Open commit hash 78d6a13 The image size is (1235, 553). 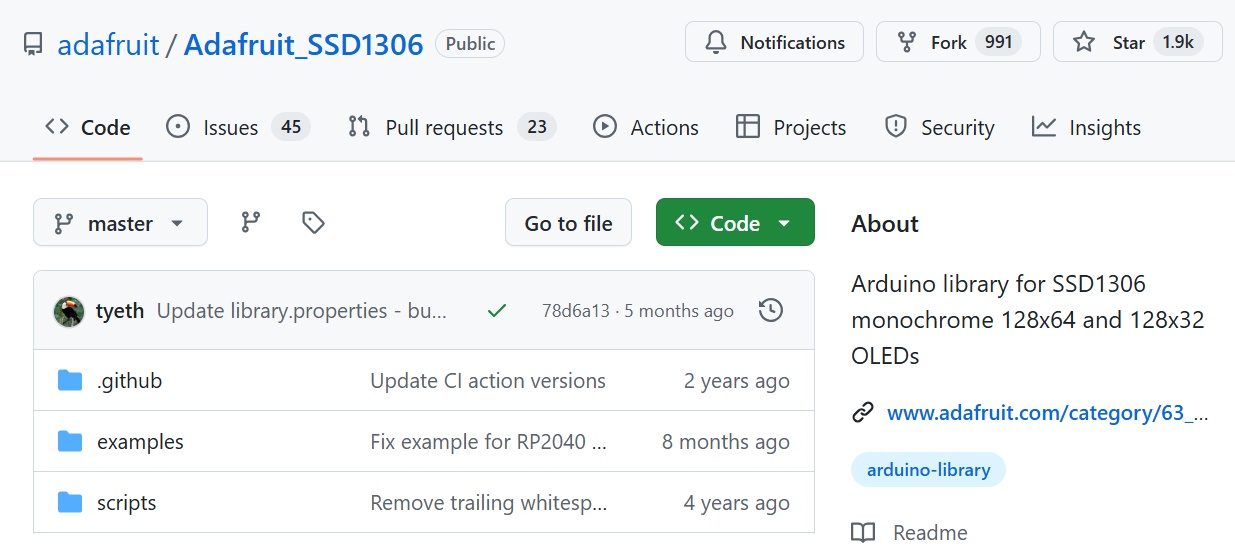pyautogui.click(x=575, y=311)
